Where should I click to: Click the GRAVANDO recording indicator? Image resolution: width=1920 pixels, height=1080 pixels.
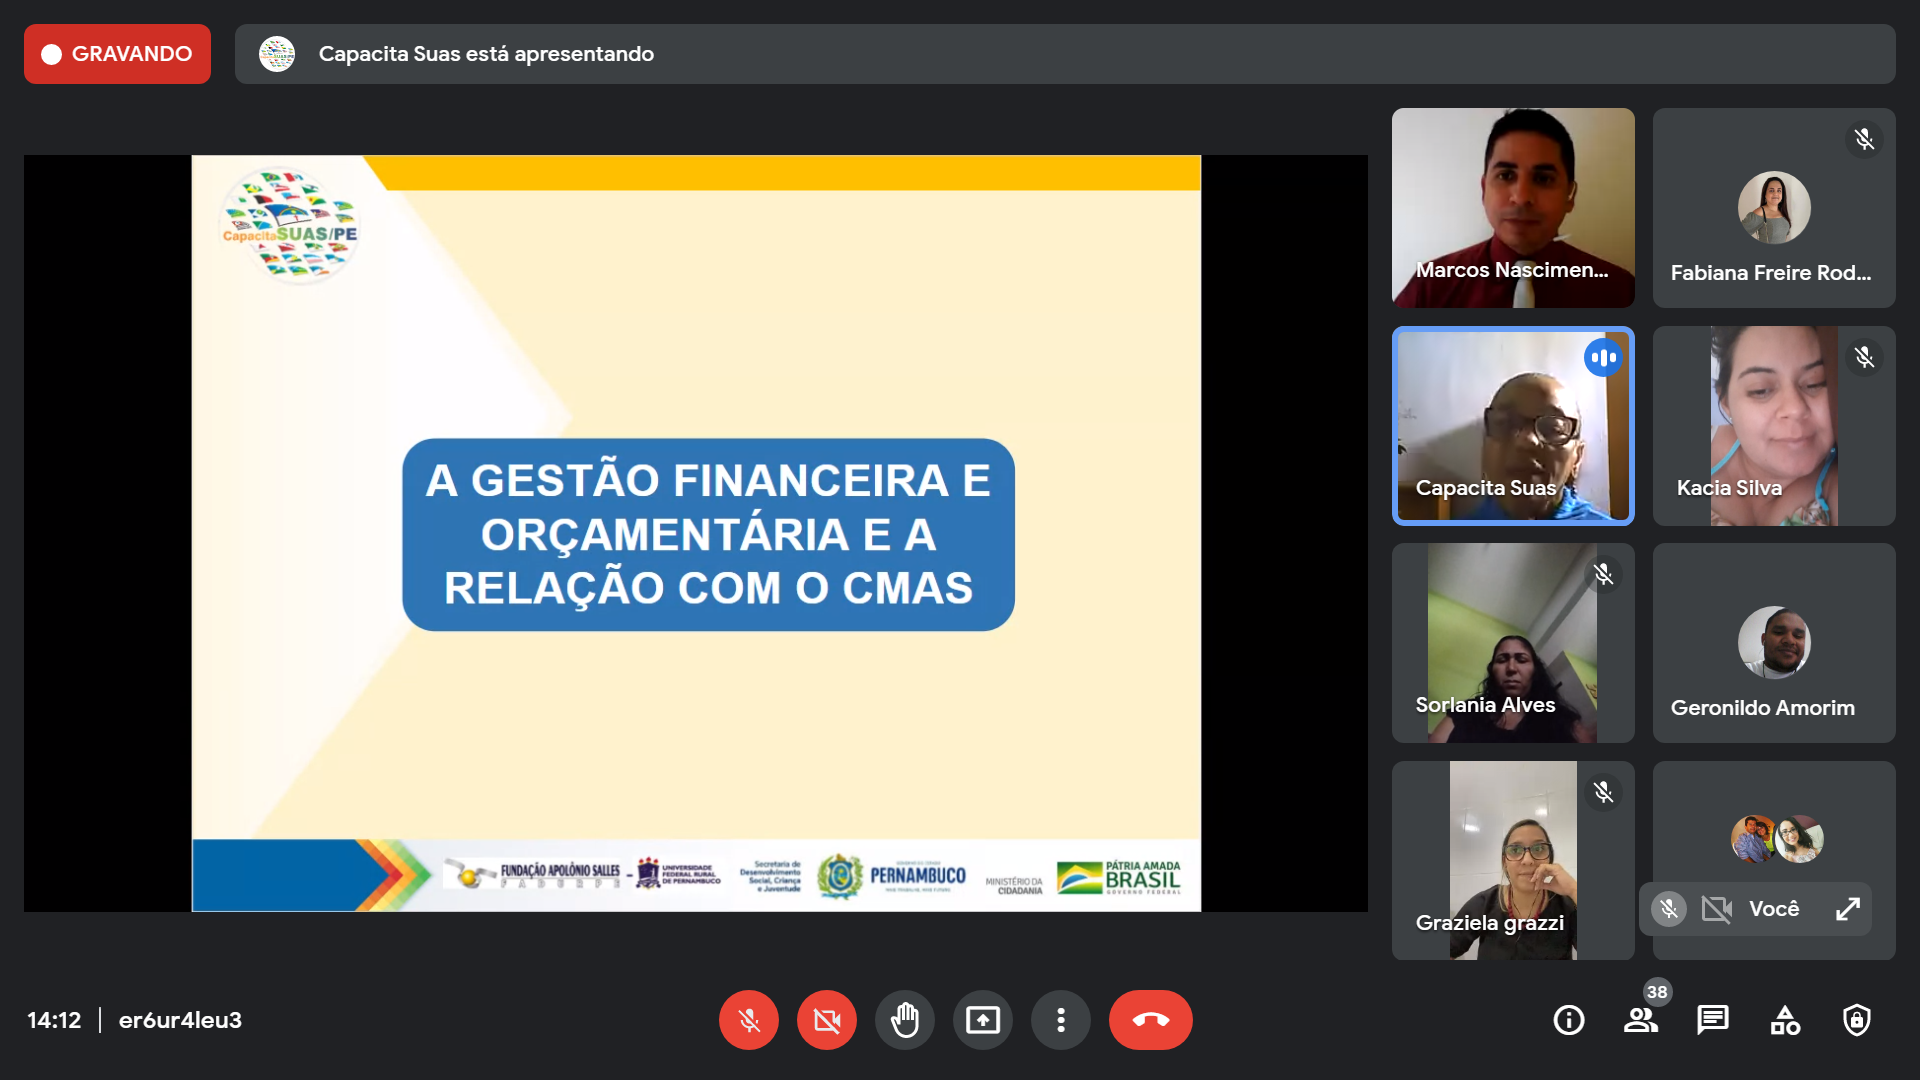pyautogui.click(x=117, y=54)
